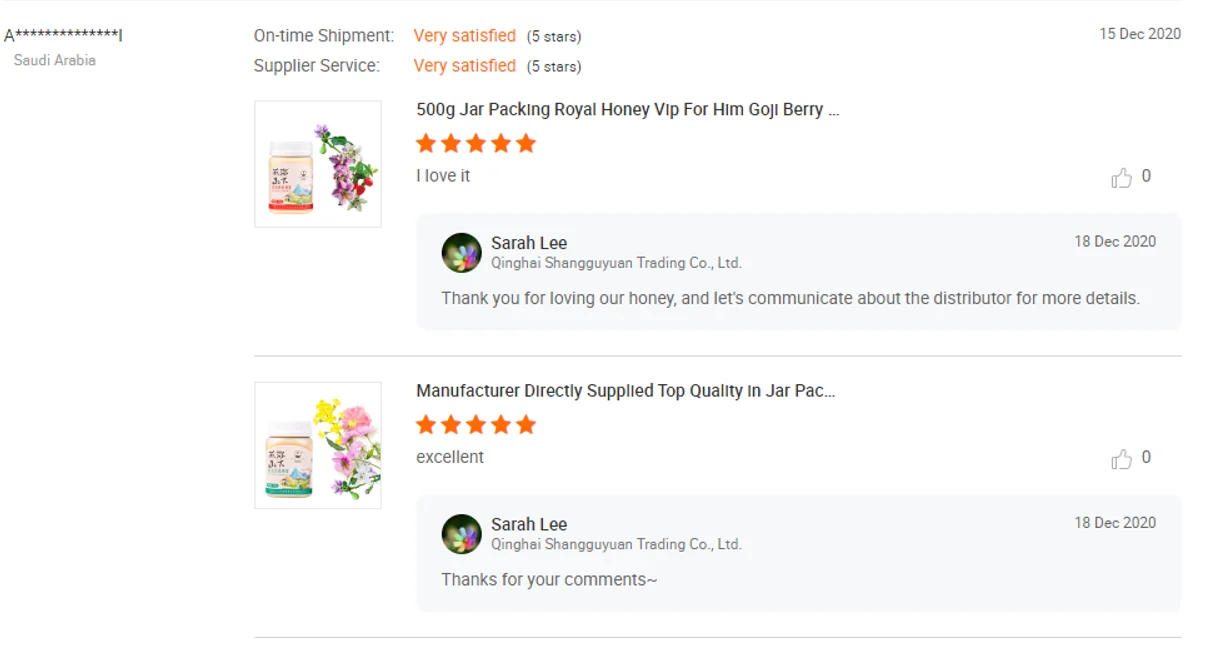Click the five-star rating above "excellent"
The image size is (1212, 647).
(476, 425)
